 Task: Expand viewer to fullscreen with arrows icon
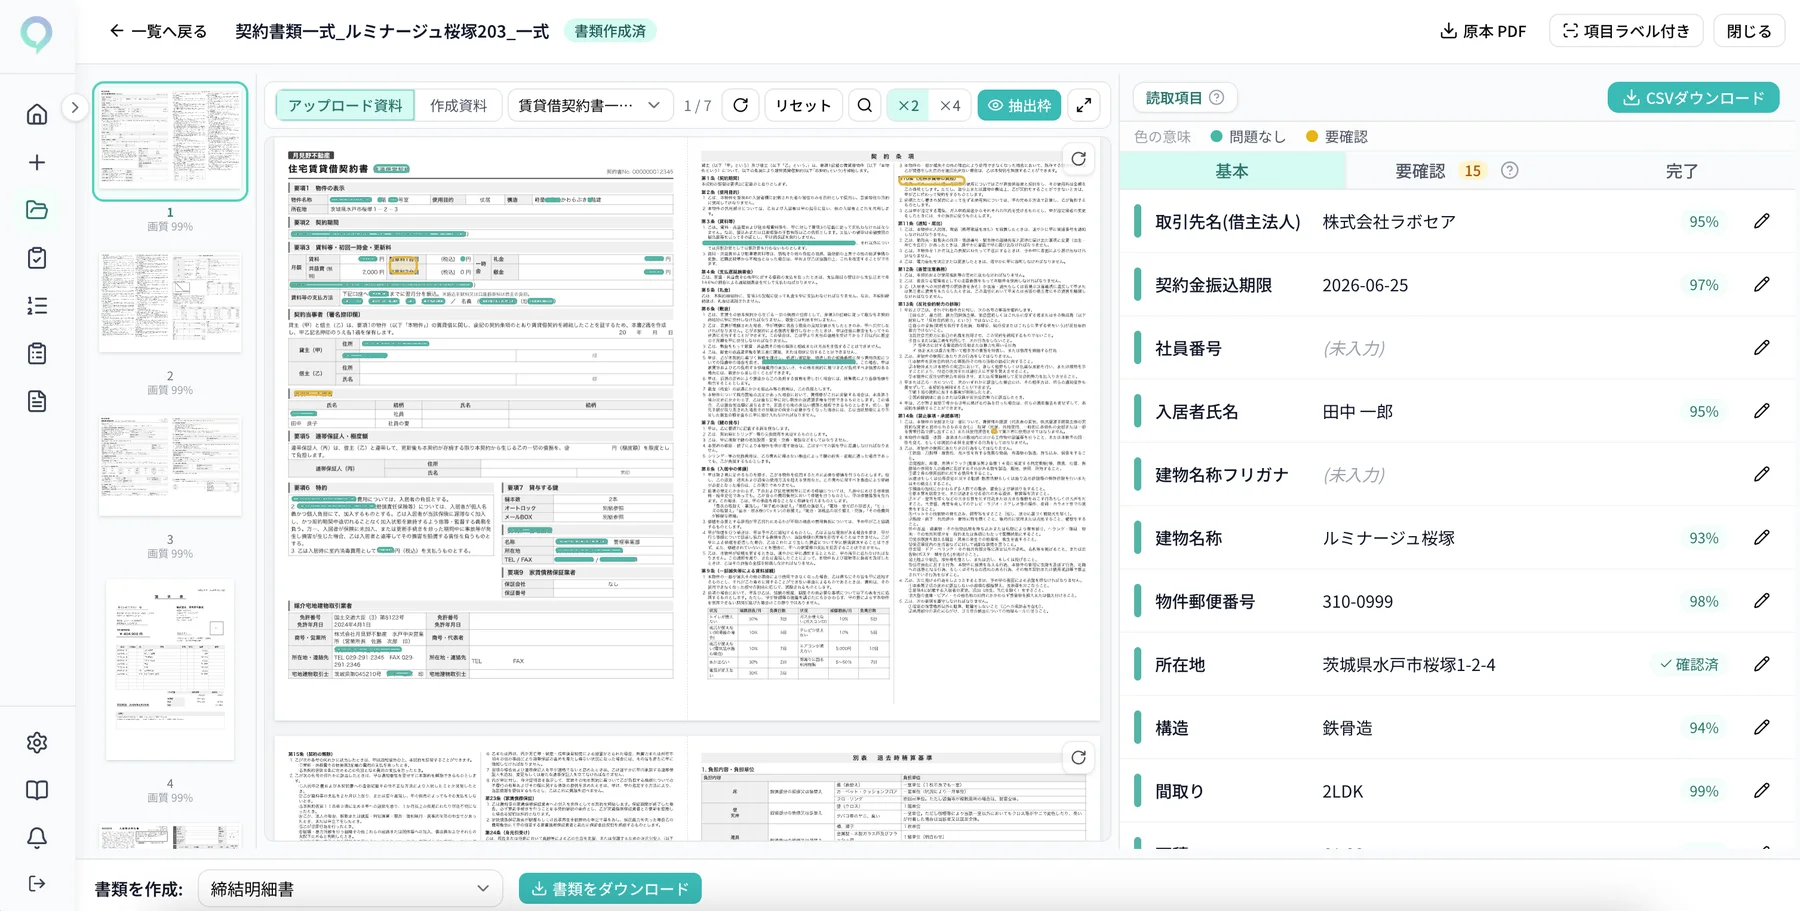[1084, 105]
